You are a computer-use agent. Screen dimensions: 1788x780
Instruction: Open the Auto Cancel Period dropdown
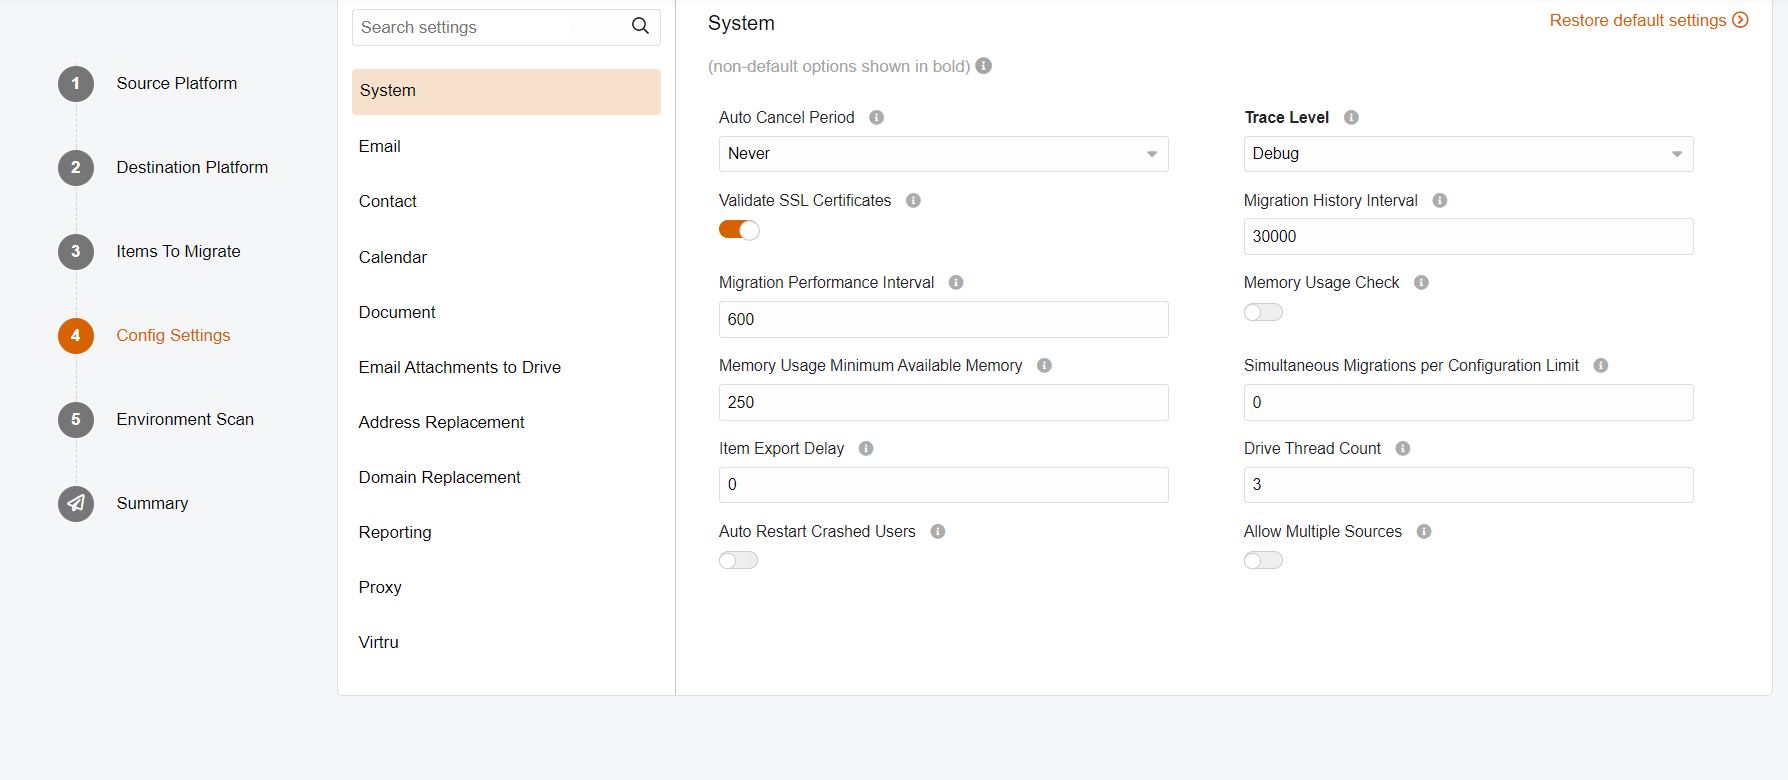(943, 154)
